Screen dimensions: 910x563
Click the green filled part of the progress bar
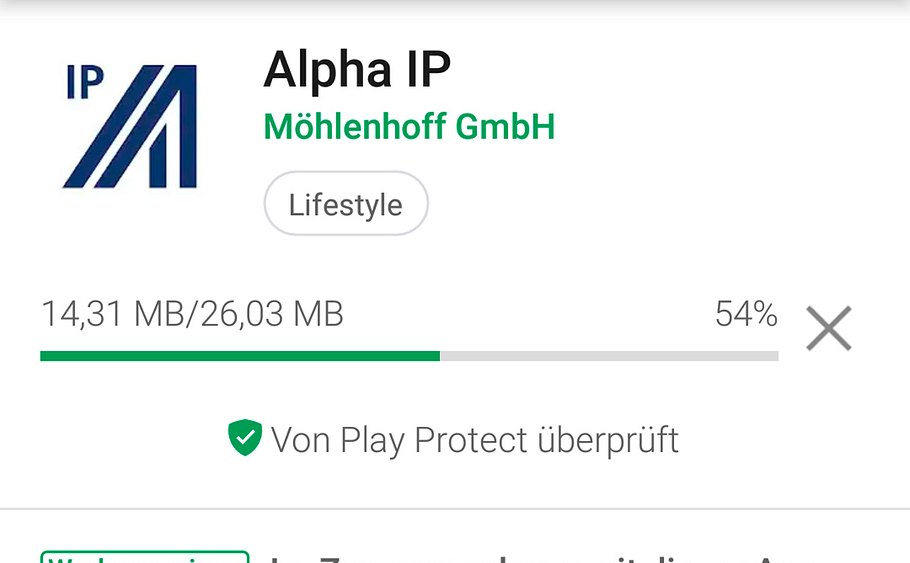pyautogui.click(x=240, y=356)
